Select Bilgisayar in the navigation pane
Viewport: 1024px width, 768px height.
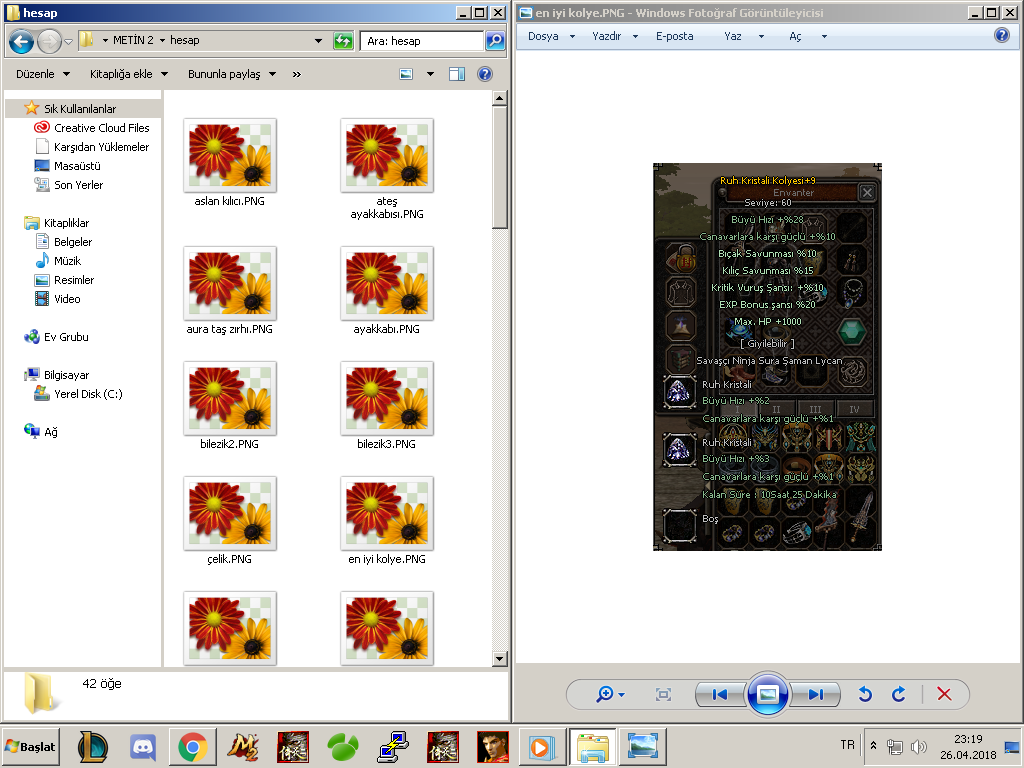coord(66,374)
